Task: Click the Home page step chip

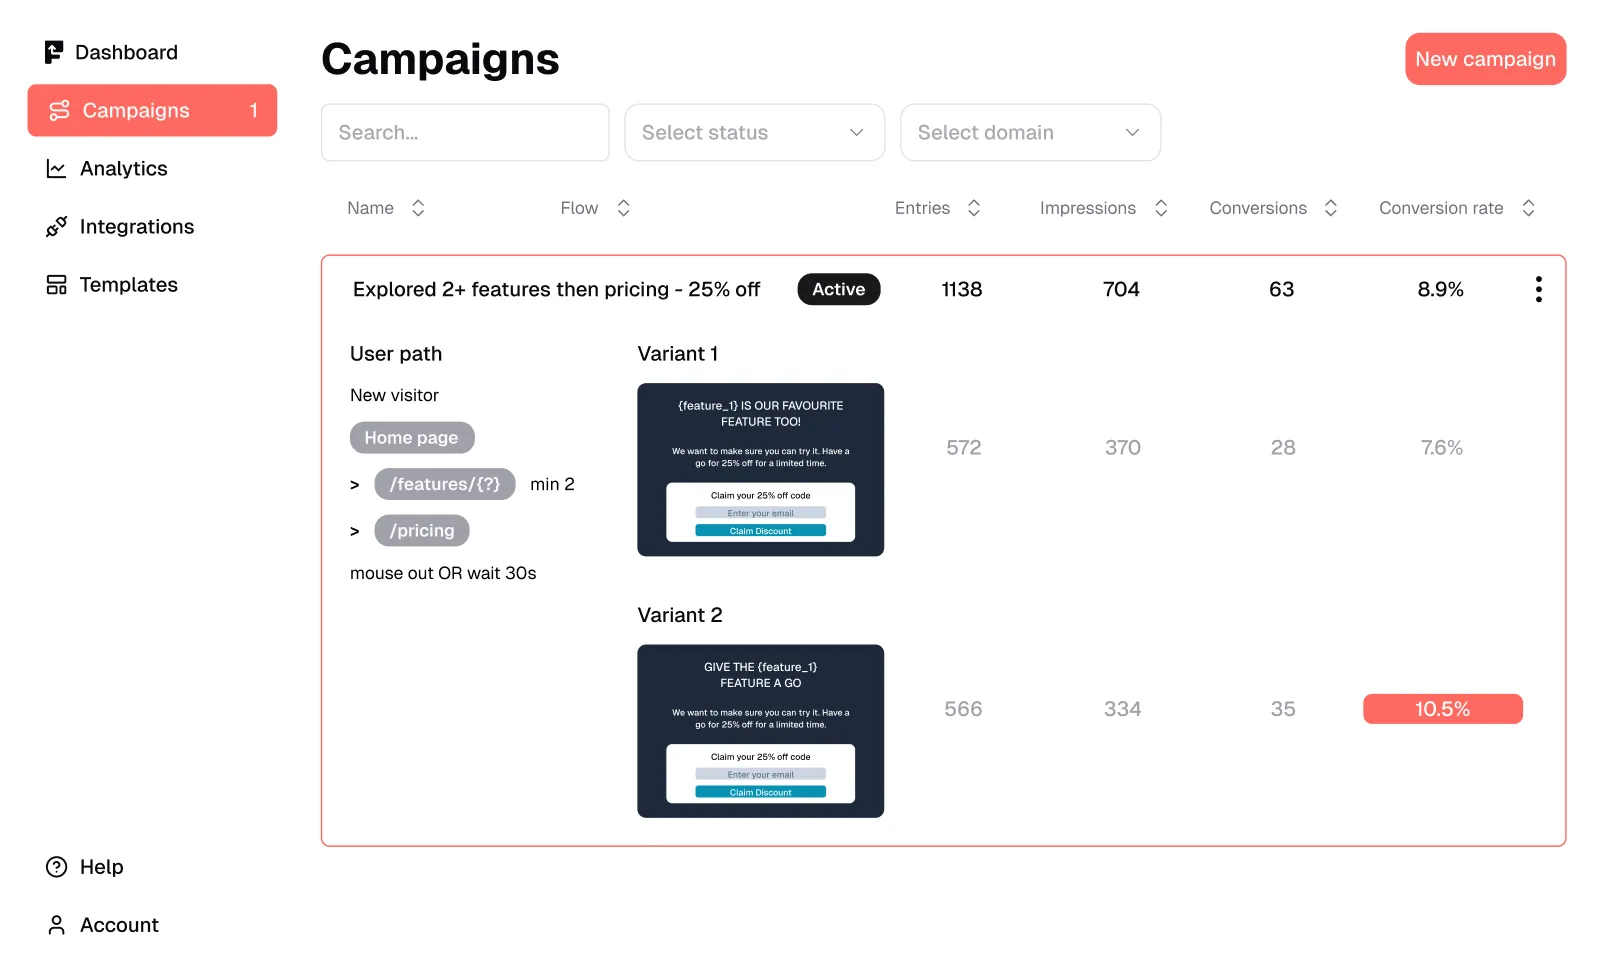Action: [x=411, y=437]
